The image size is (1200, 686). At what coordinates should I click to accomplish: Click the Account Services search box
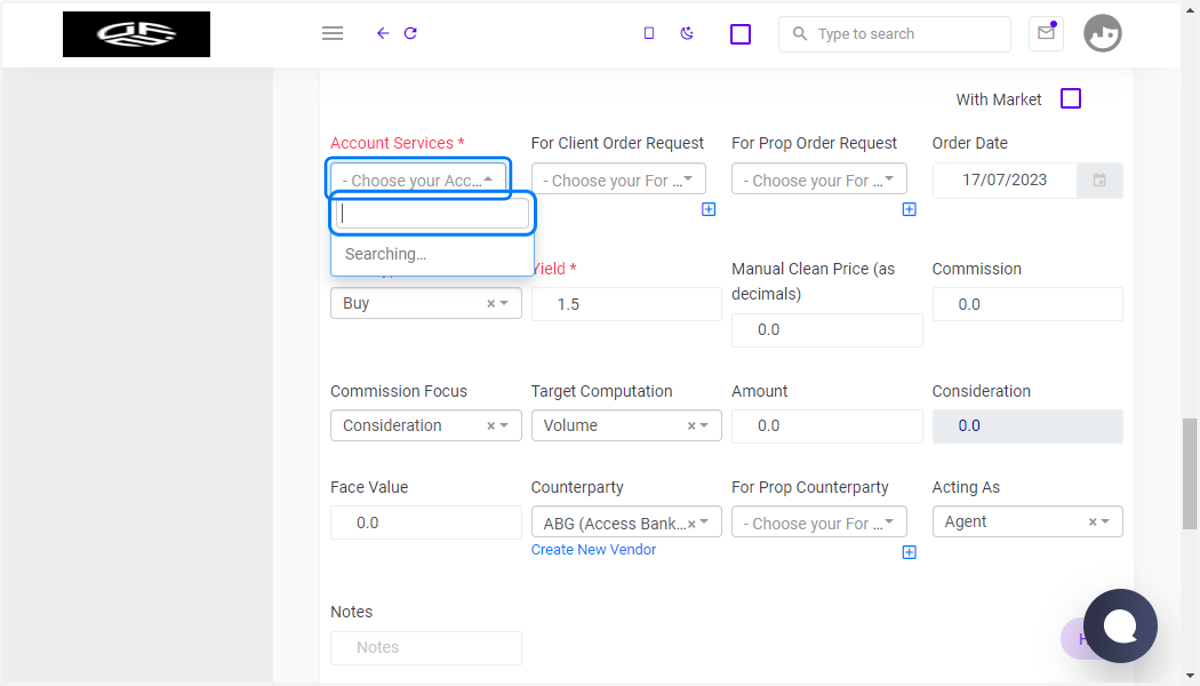click(x=432, y=214)
